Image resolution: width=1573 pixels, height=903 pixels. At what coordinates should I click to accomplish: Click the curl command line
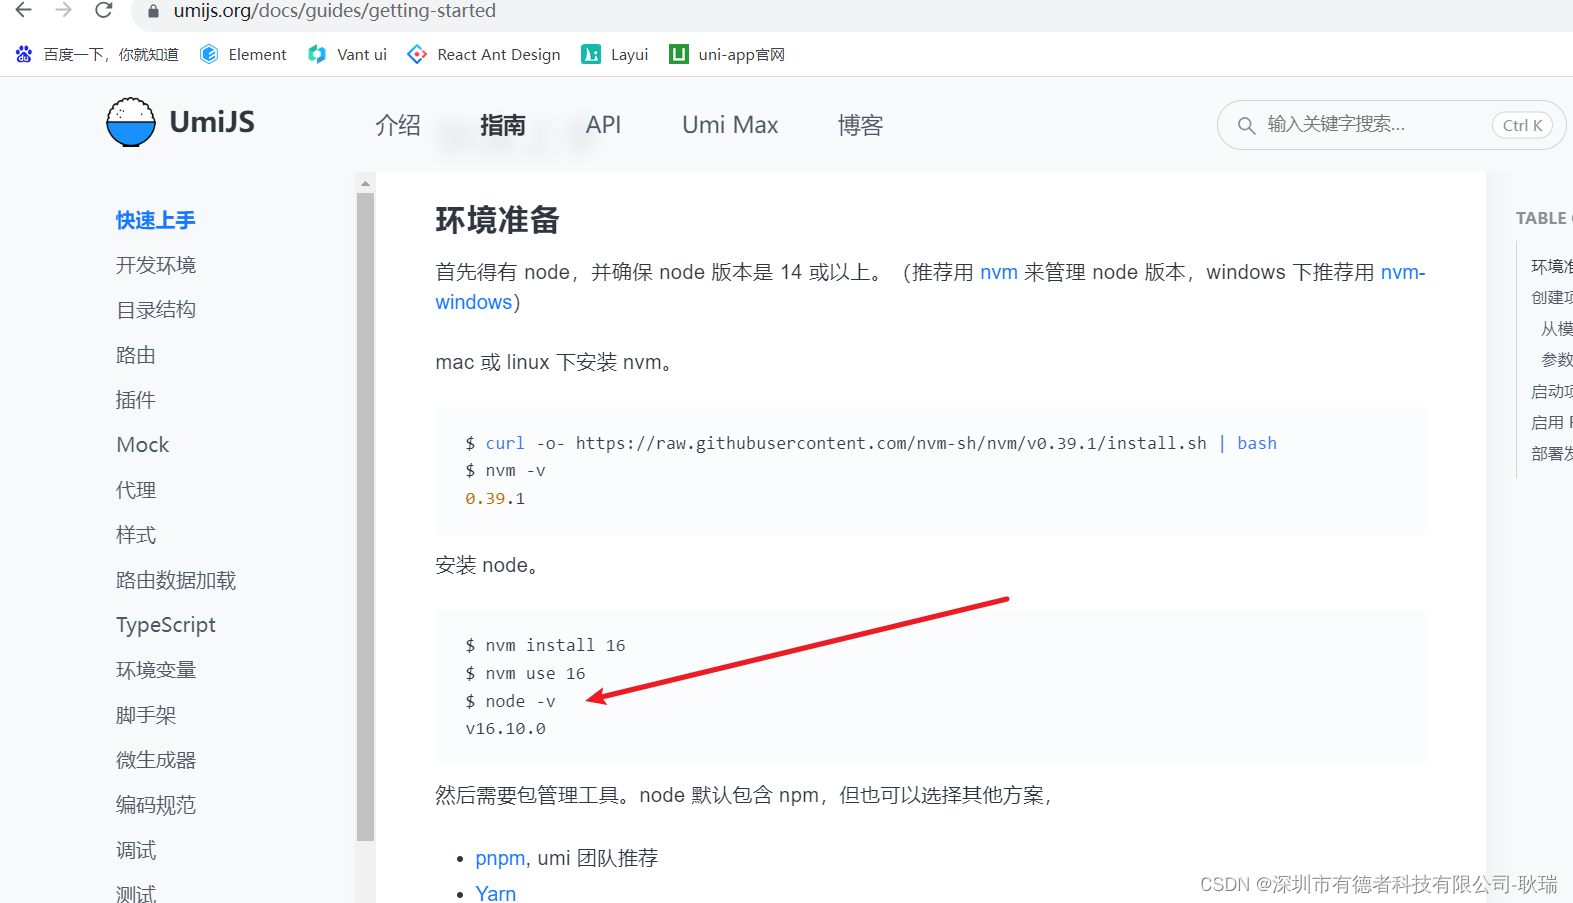871,443
